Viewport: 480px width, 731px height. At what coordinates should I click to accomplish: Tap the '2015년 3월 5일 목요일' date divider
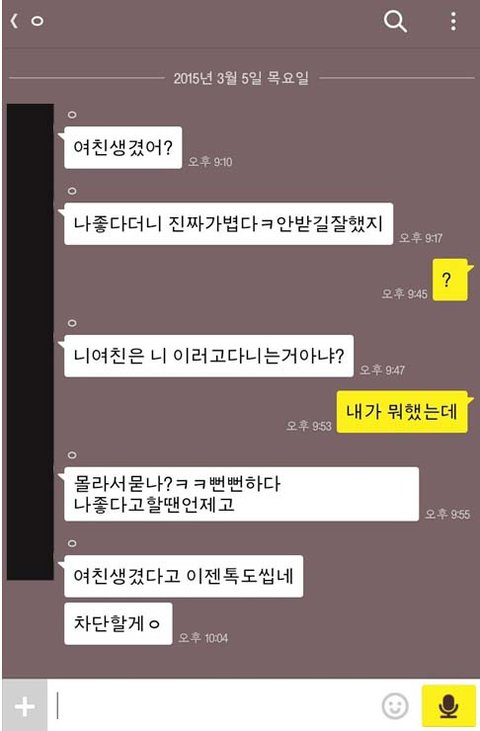tap(241, 78)
